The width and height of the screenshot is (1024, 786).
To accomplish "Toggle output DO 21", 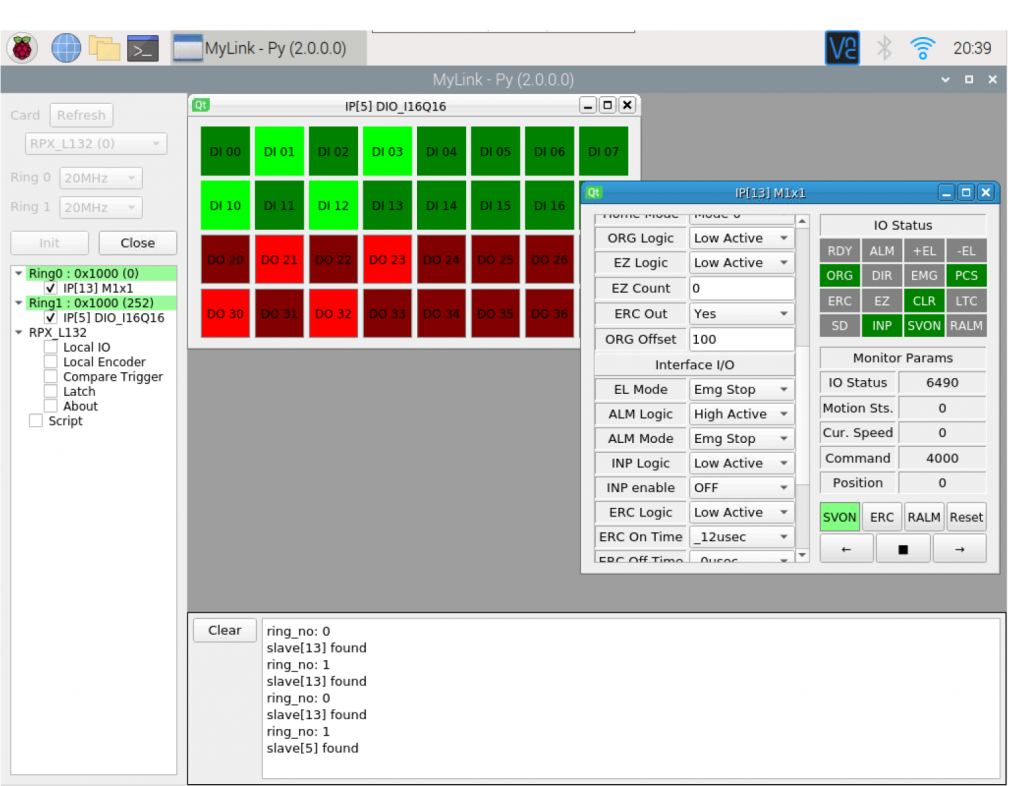I will (279, 260).
